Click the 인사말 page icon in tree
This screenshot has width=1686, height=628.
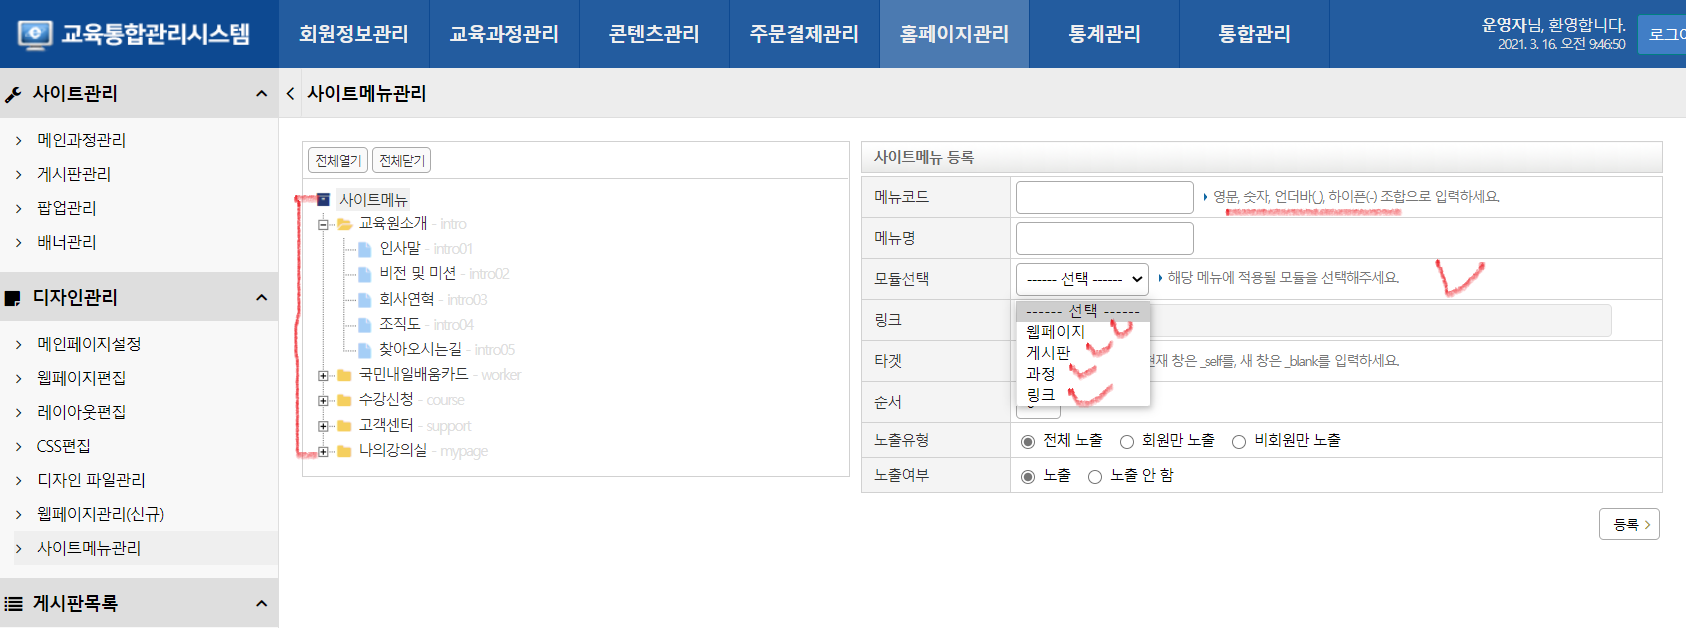pyautogui.click(x=365, y=249)
